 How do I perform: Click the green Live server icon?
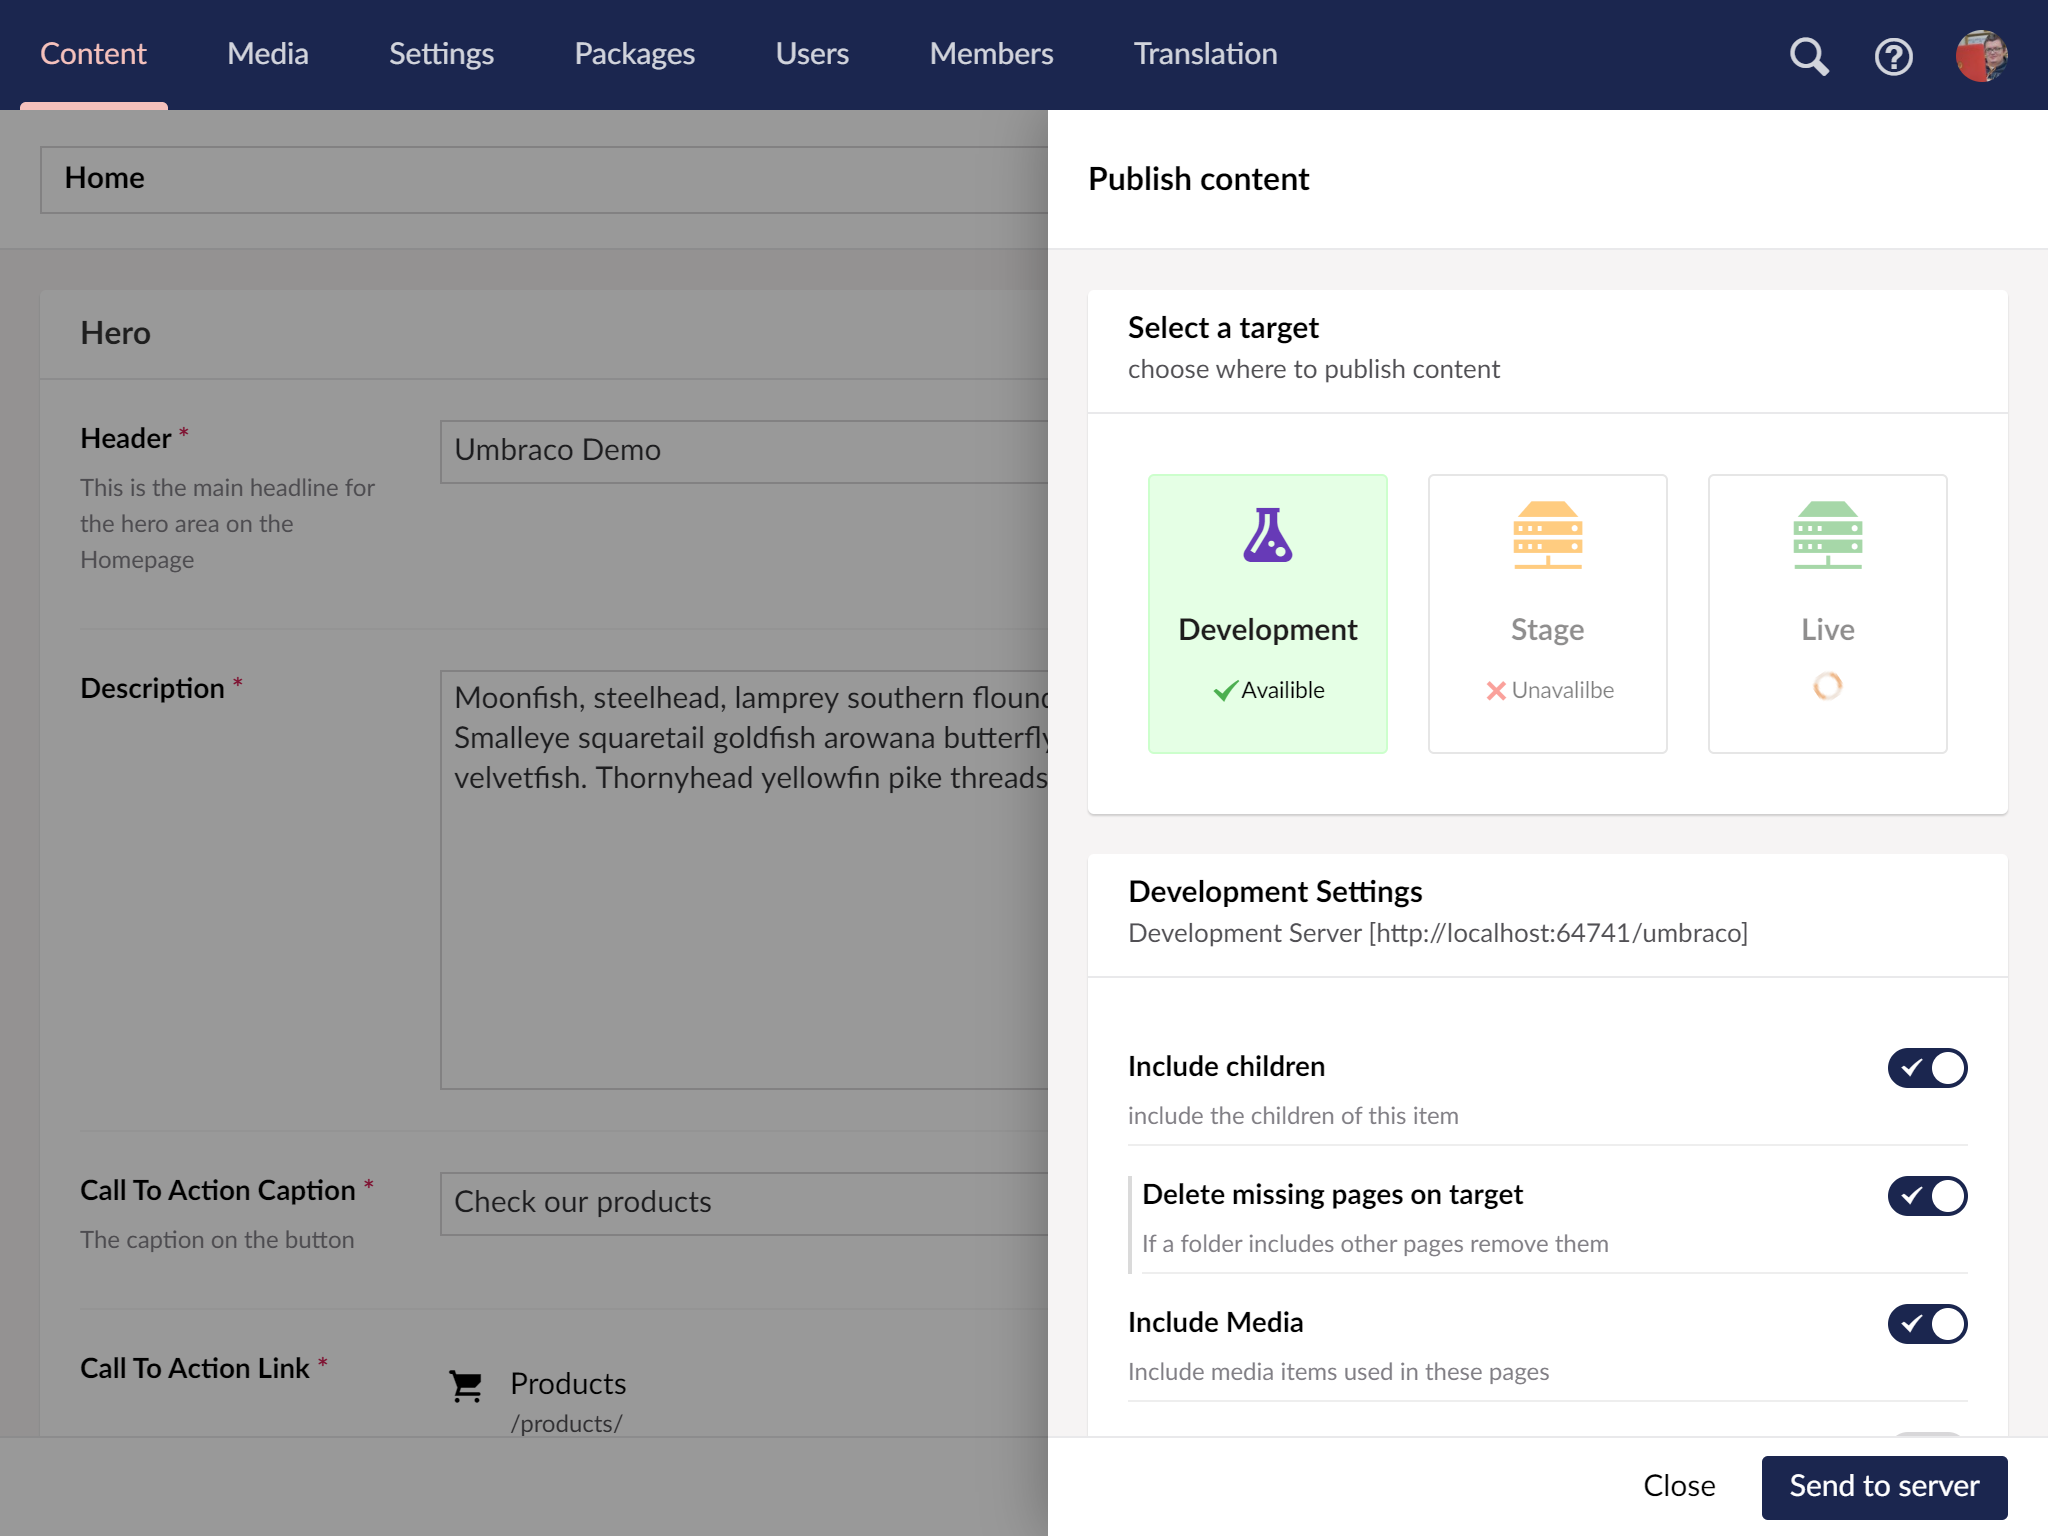point(1827,535)
